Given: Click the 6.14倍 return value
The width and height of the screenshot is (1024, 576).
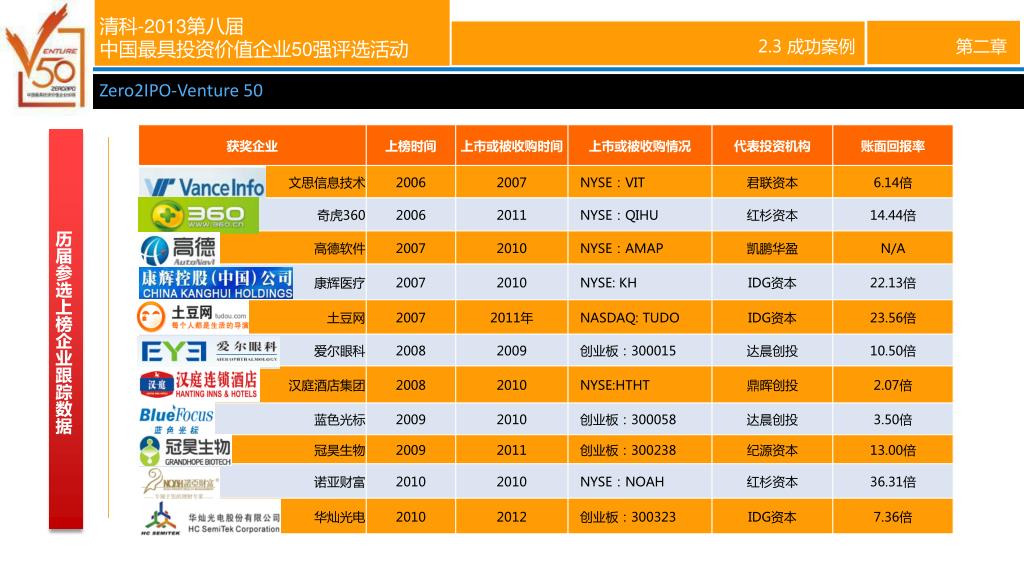Looking at the screenshot, I should pyautogui.click(x=893, y=183).
